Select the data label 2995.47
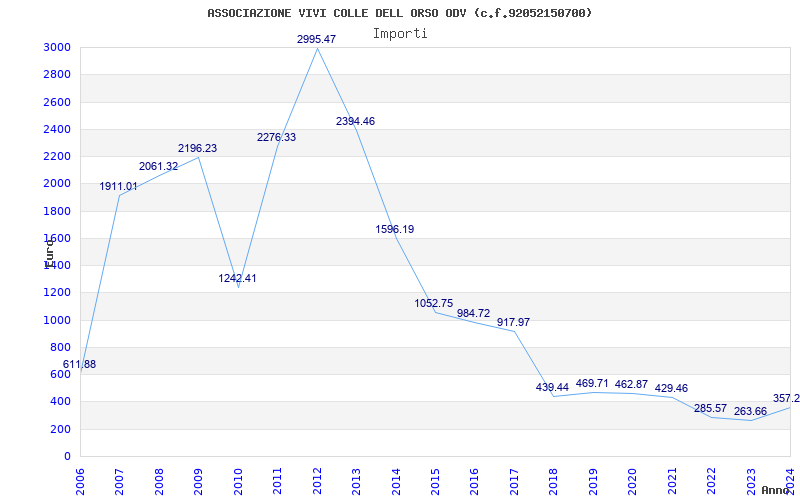The height and width of the screenshot is (500, 800). coord(316,39)
